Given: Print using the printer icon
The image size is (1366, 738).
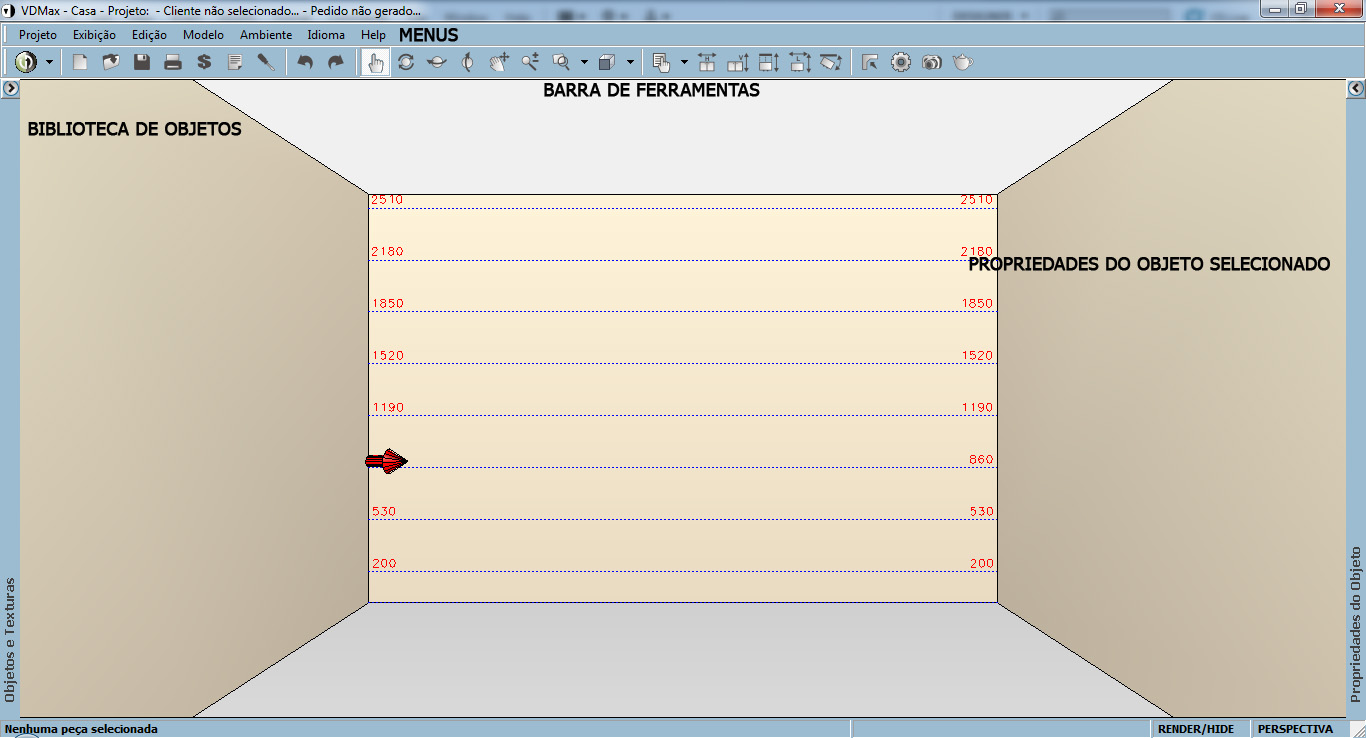Looking at the screenshot, I should [x=173, y=62].
